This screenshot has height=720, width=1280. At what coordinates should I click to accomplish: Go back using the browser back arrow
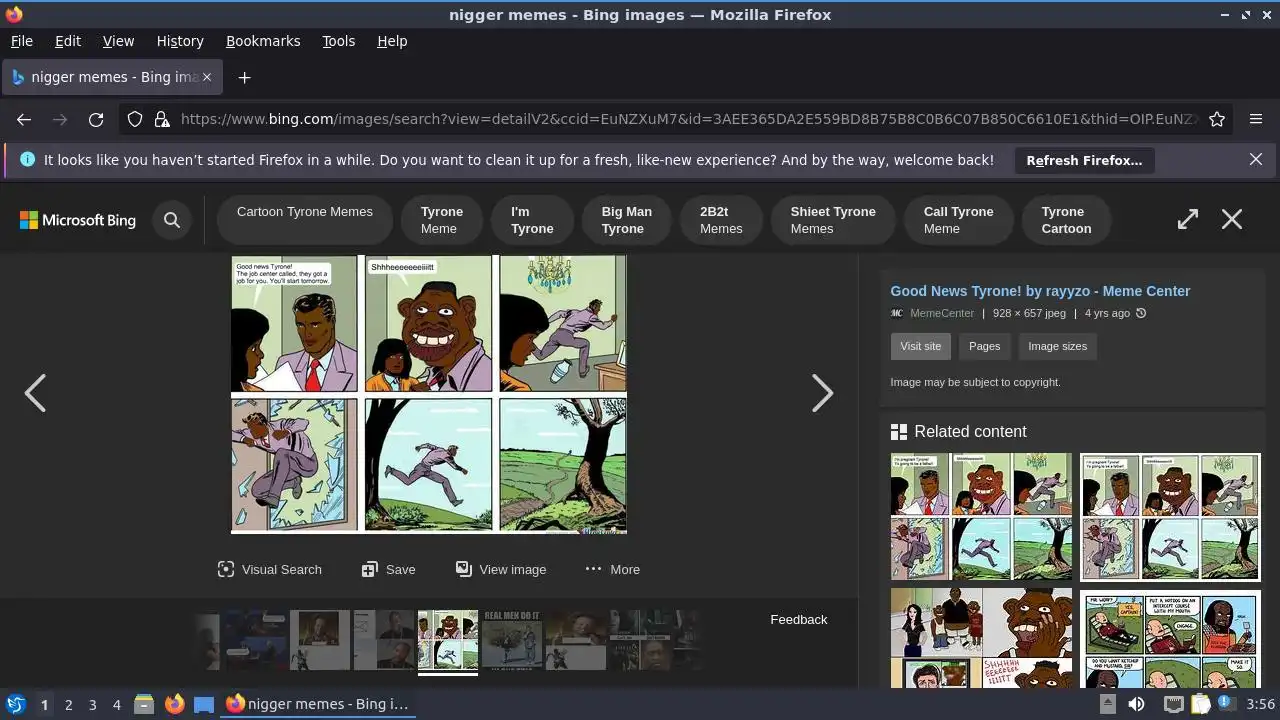(24, 119)
